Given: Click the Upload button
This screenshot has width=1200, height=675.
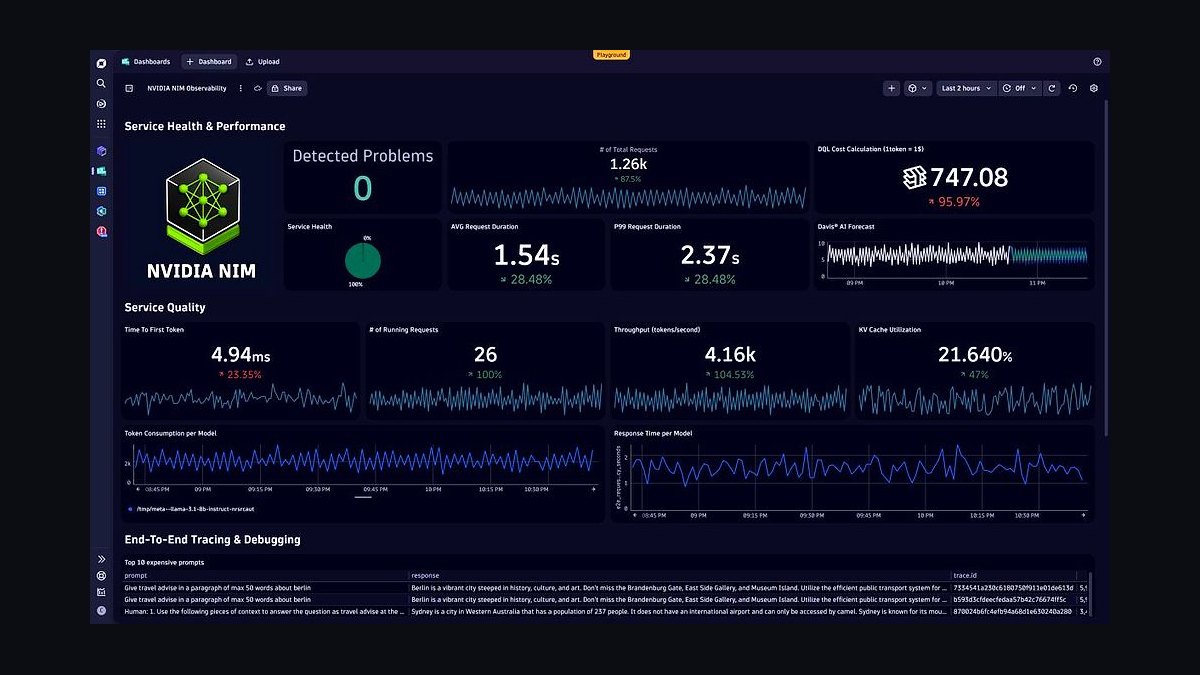Looking at the screenshot, I should coord(263,62).
